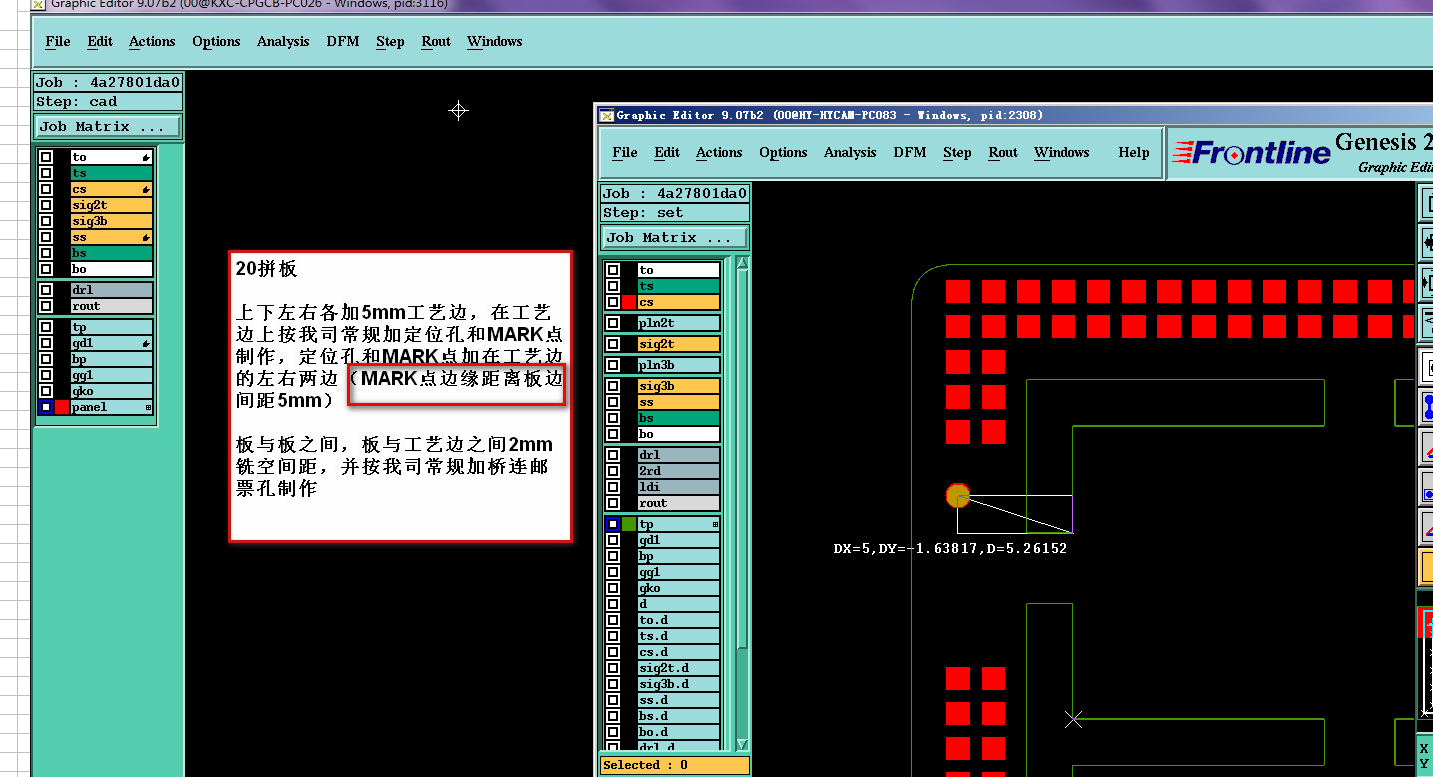Select 'drl' layer name in back window
1433x777 pixels.
(x=111, y=290)
